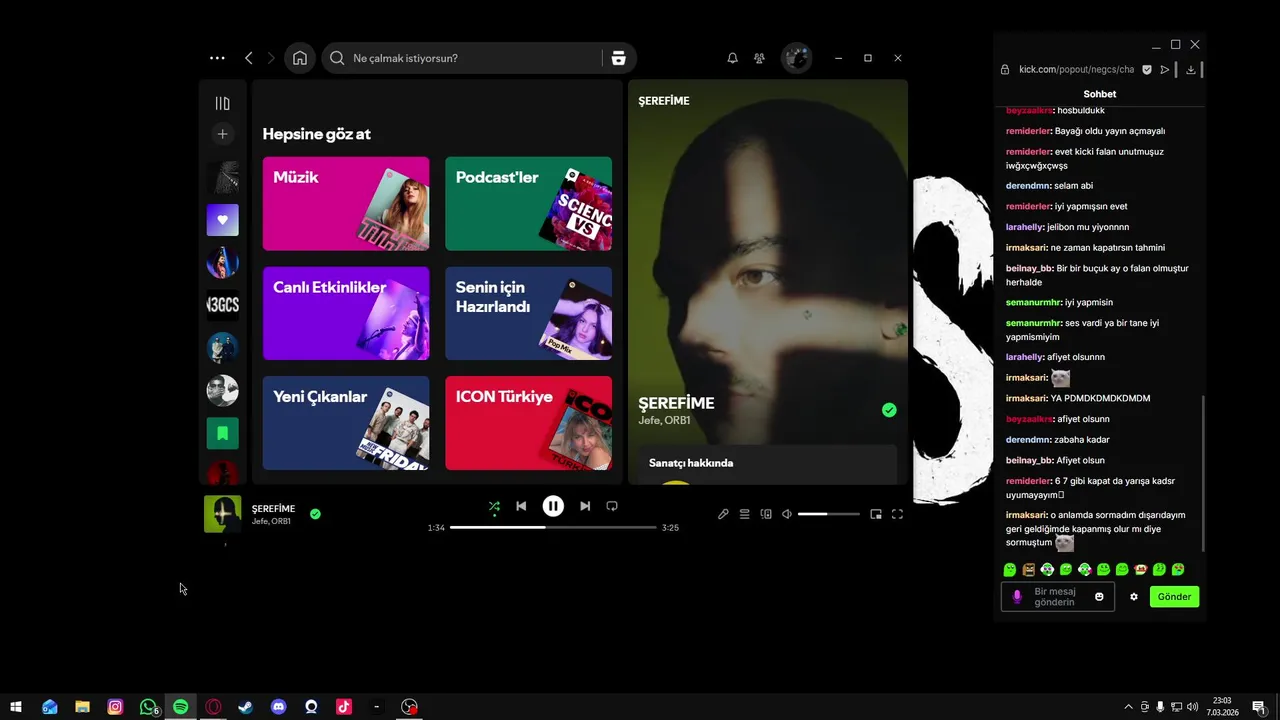The width and height of the screenshot is (1280, 720).
Task: Open the Yeni Çıkanlar card
Action: [x=346, y=423]
